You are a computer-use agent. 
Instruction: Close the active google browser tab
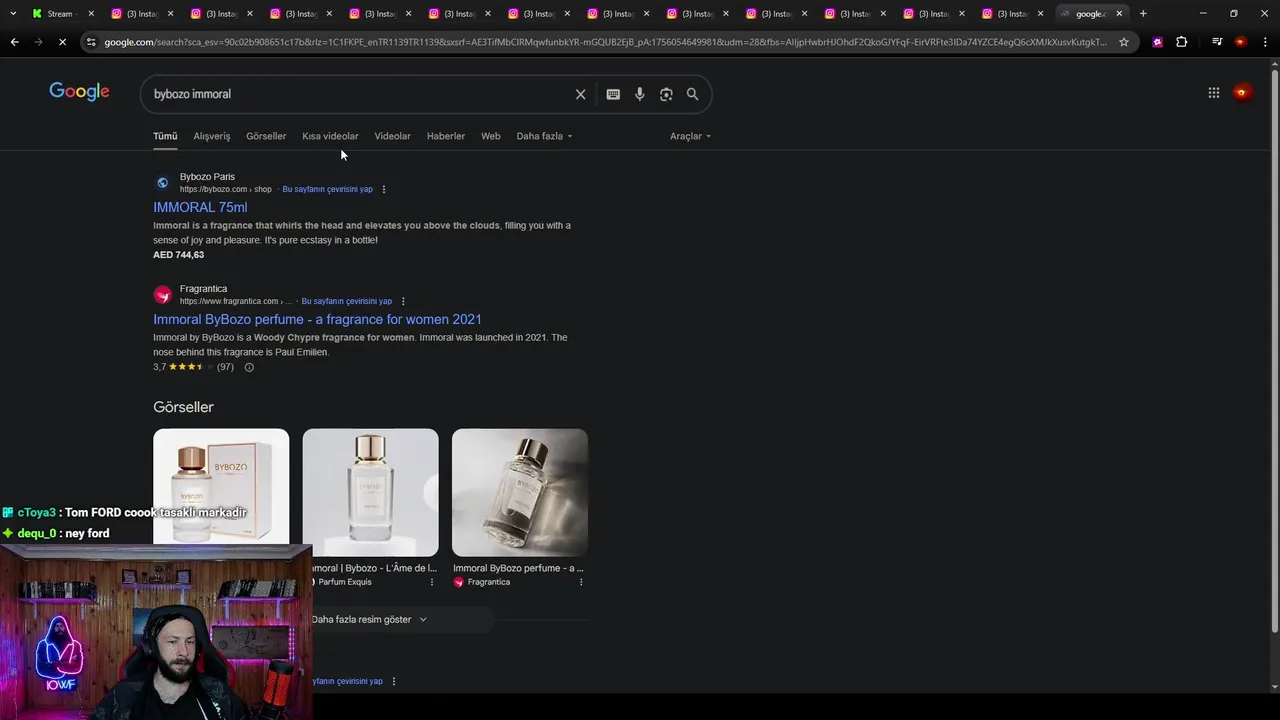[1119, 14]
